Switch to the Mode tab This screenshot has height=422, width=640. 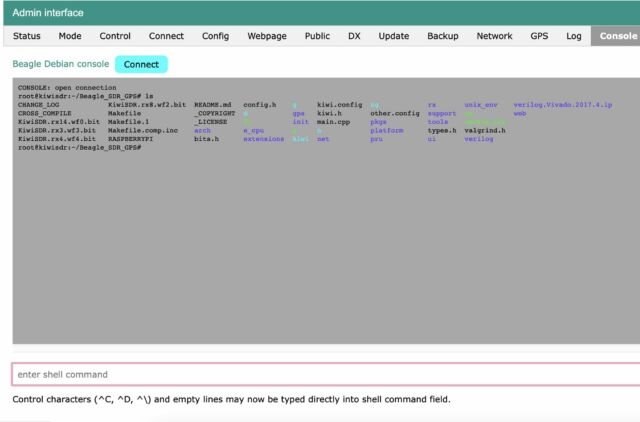tap(70, 36)
